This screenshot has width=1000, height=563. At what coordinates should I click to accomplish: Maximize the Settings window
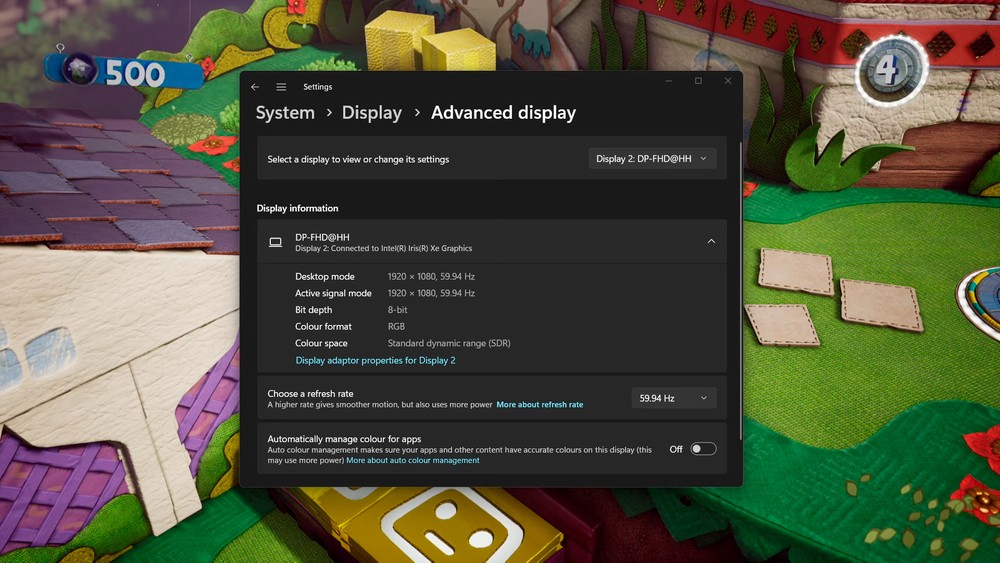(x=698, y=81)
